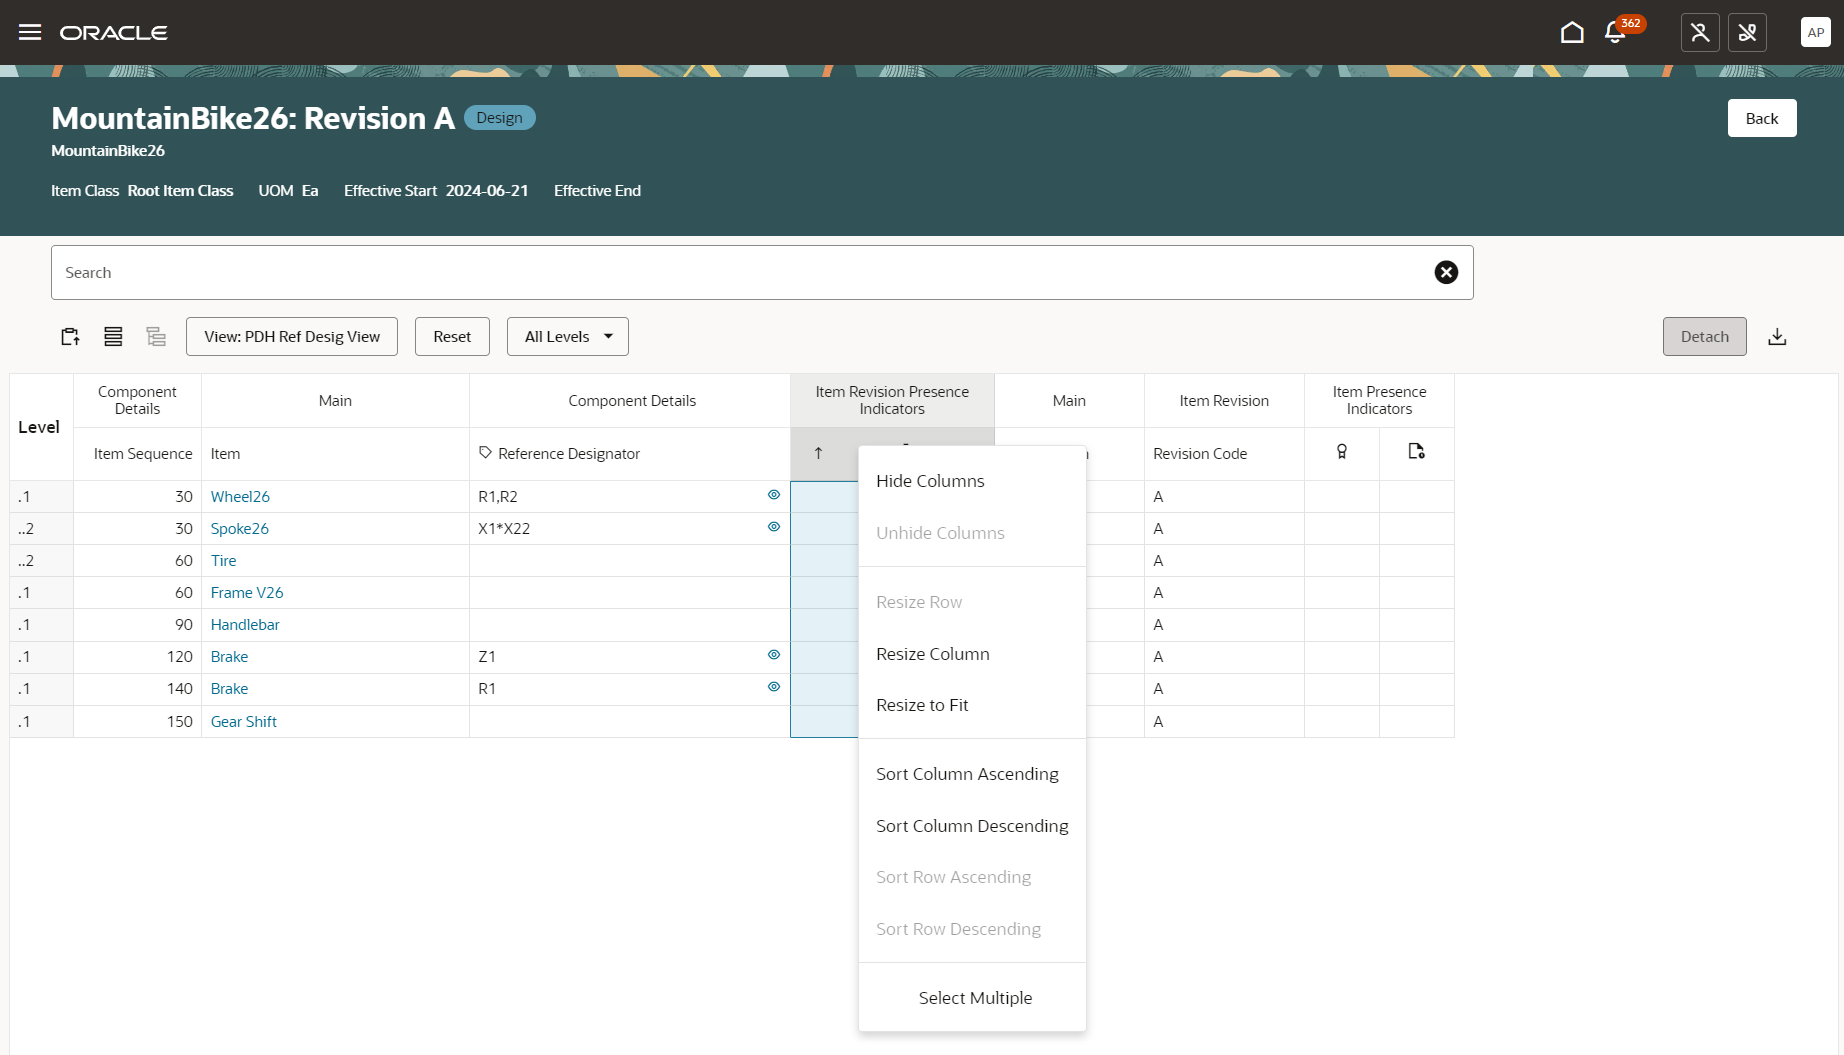Open the Gear Shift item link
This screenshot has height=1055, width=1844.
click(x=243, y=721)
